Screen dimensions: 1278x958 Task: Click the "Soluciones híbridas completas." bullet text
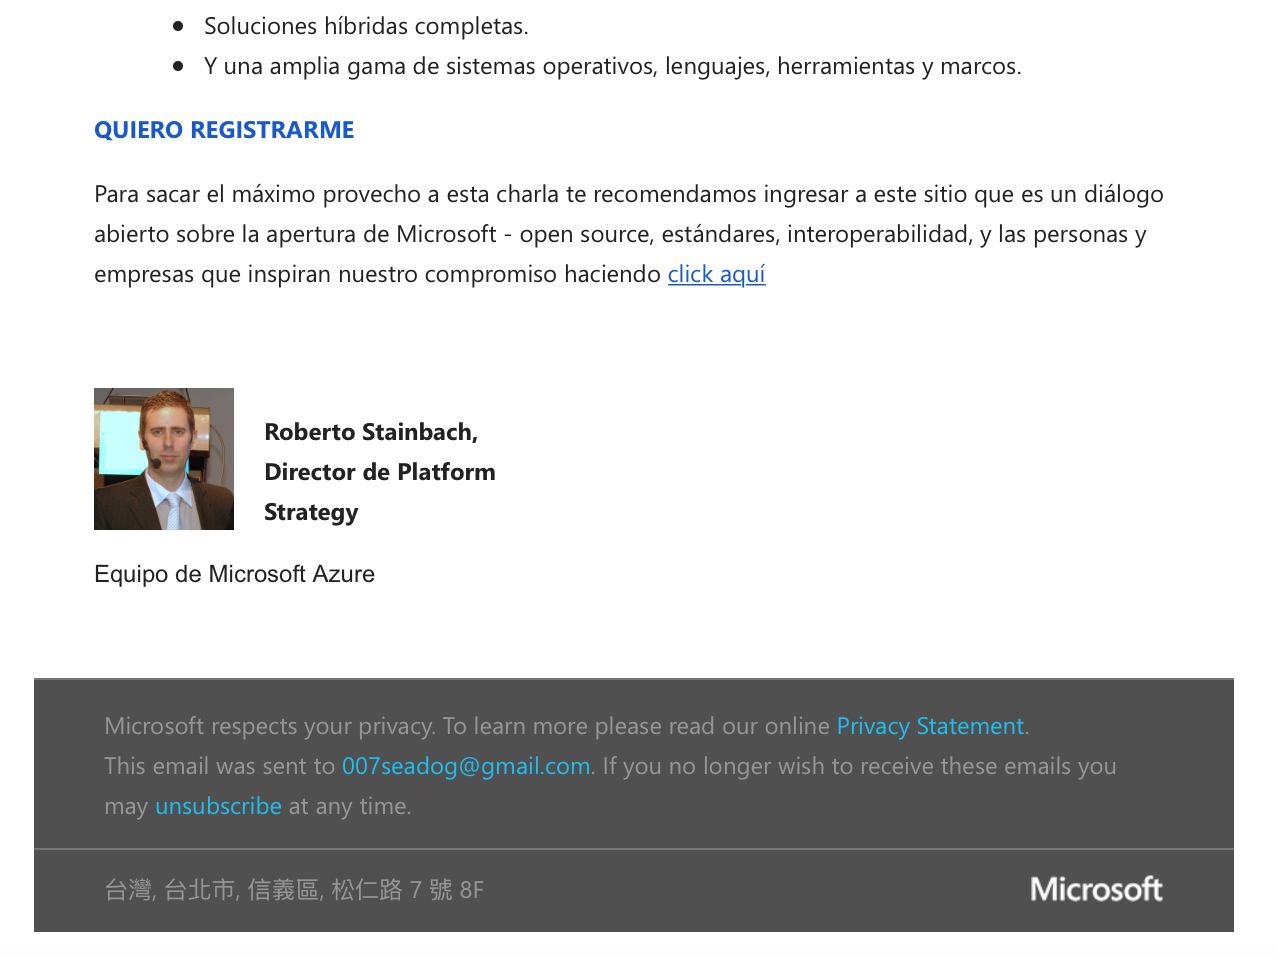tap(366, 26)
